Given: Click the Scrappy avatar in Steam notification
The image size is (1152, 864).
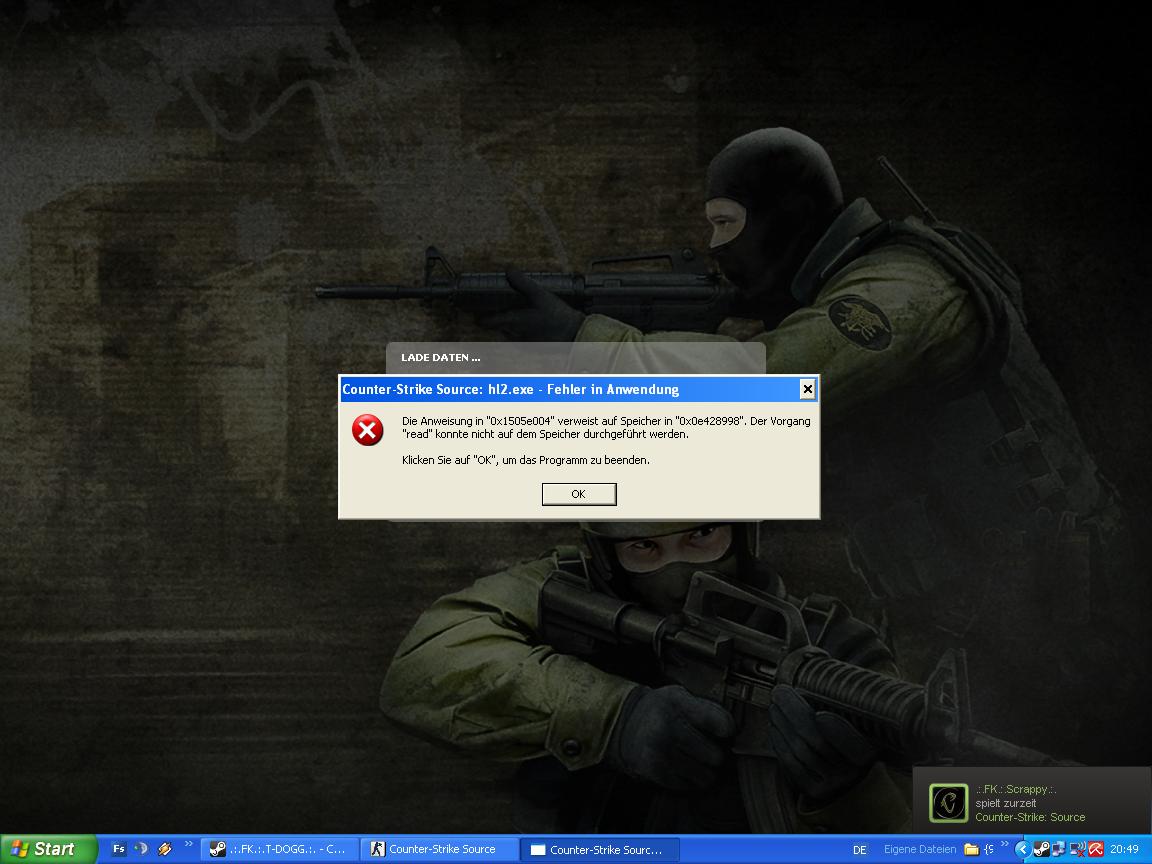Looking at the screenshot, I should point(948,803).
